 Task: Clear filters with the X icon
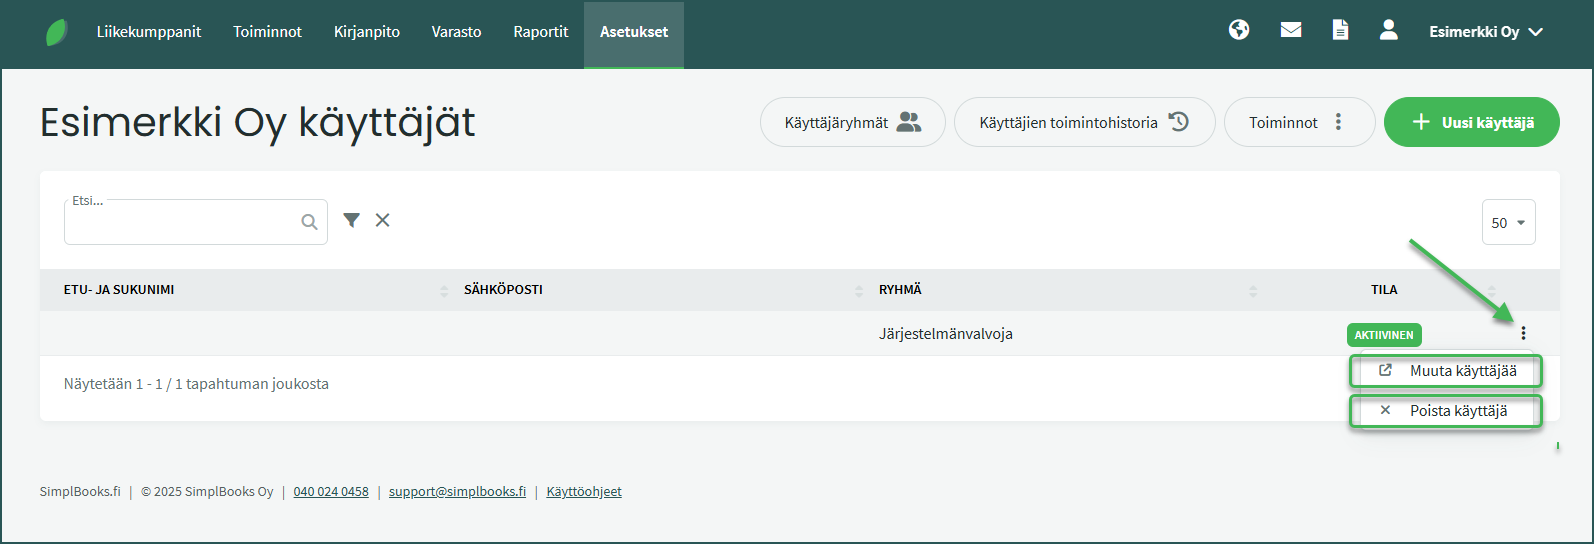(x=382, y=220)
